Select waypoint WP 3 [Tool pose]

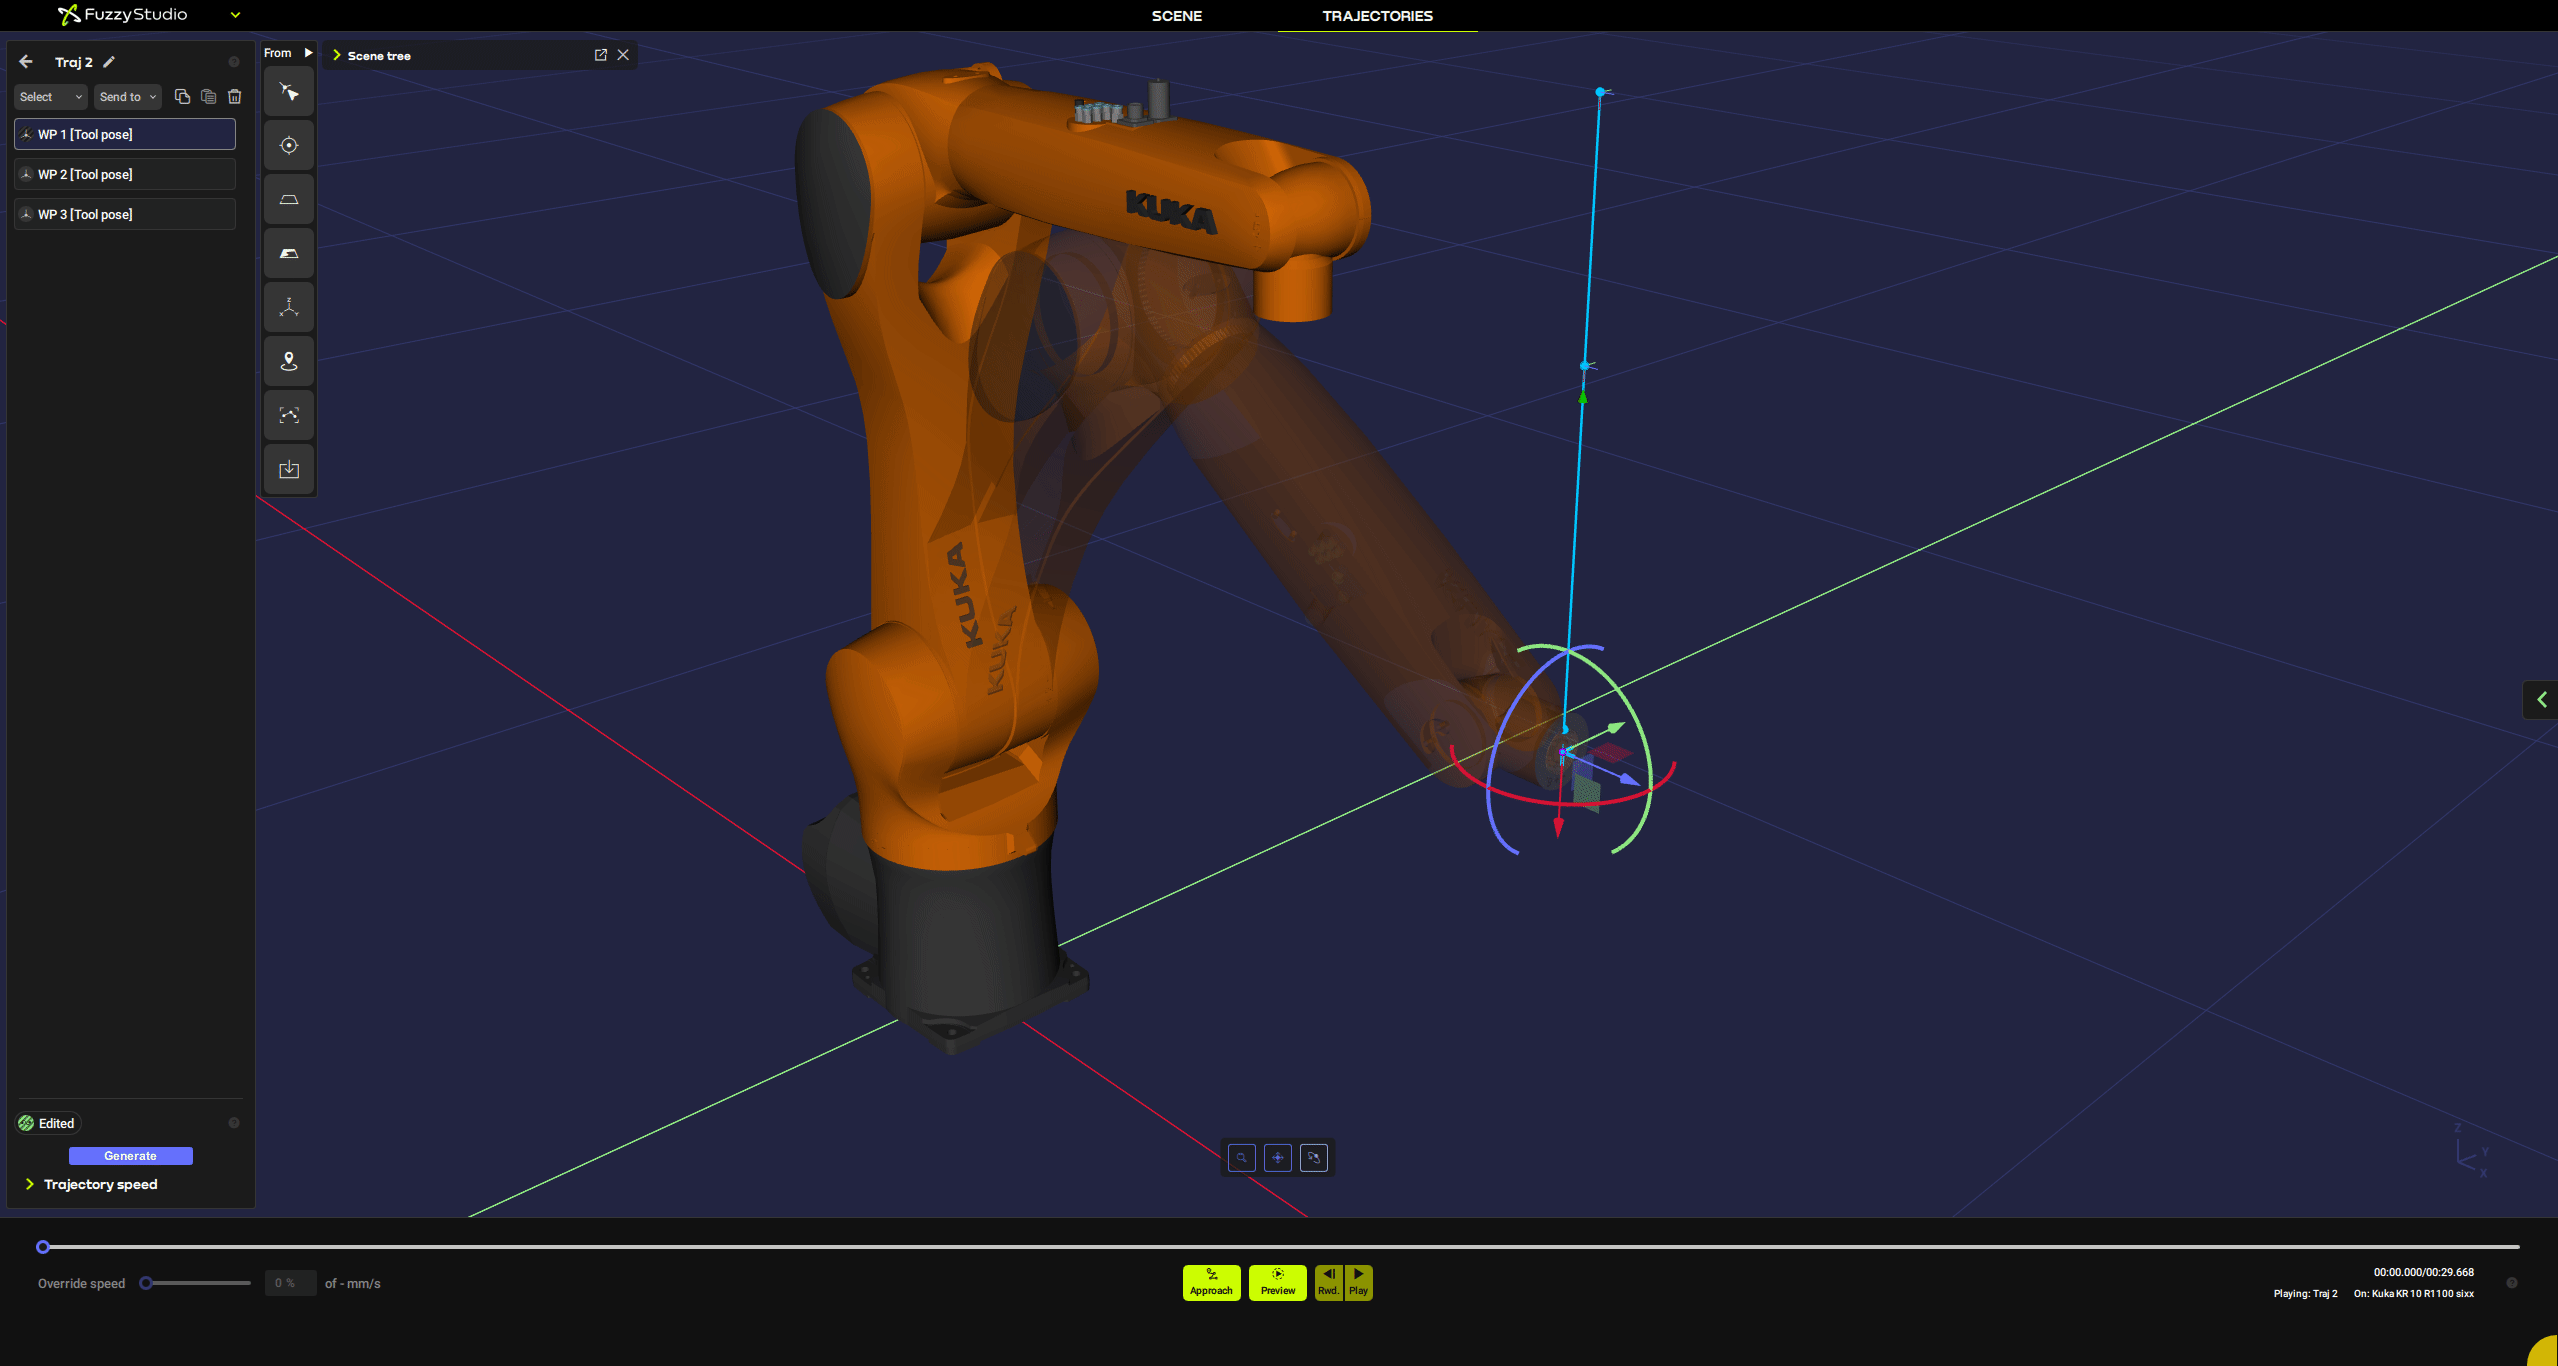coord(125,214)
